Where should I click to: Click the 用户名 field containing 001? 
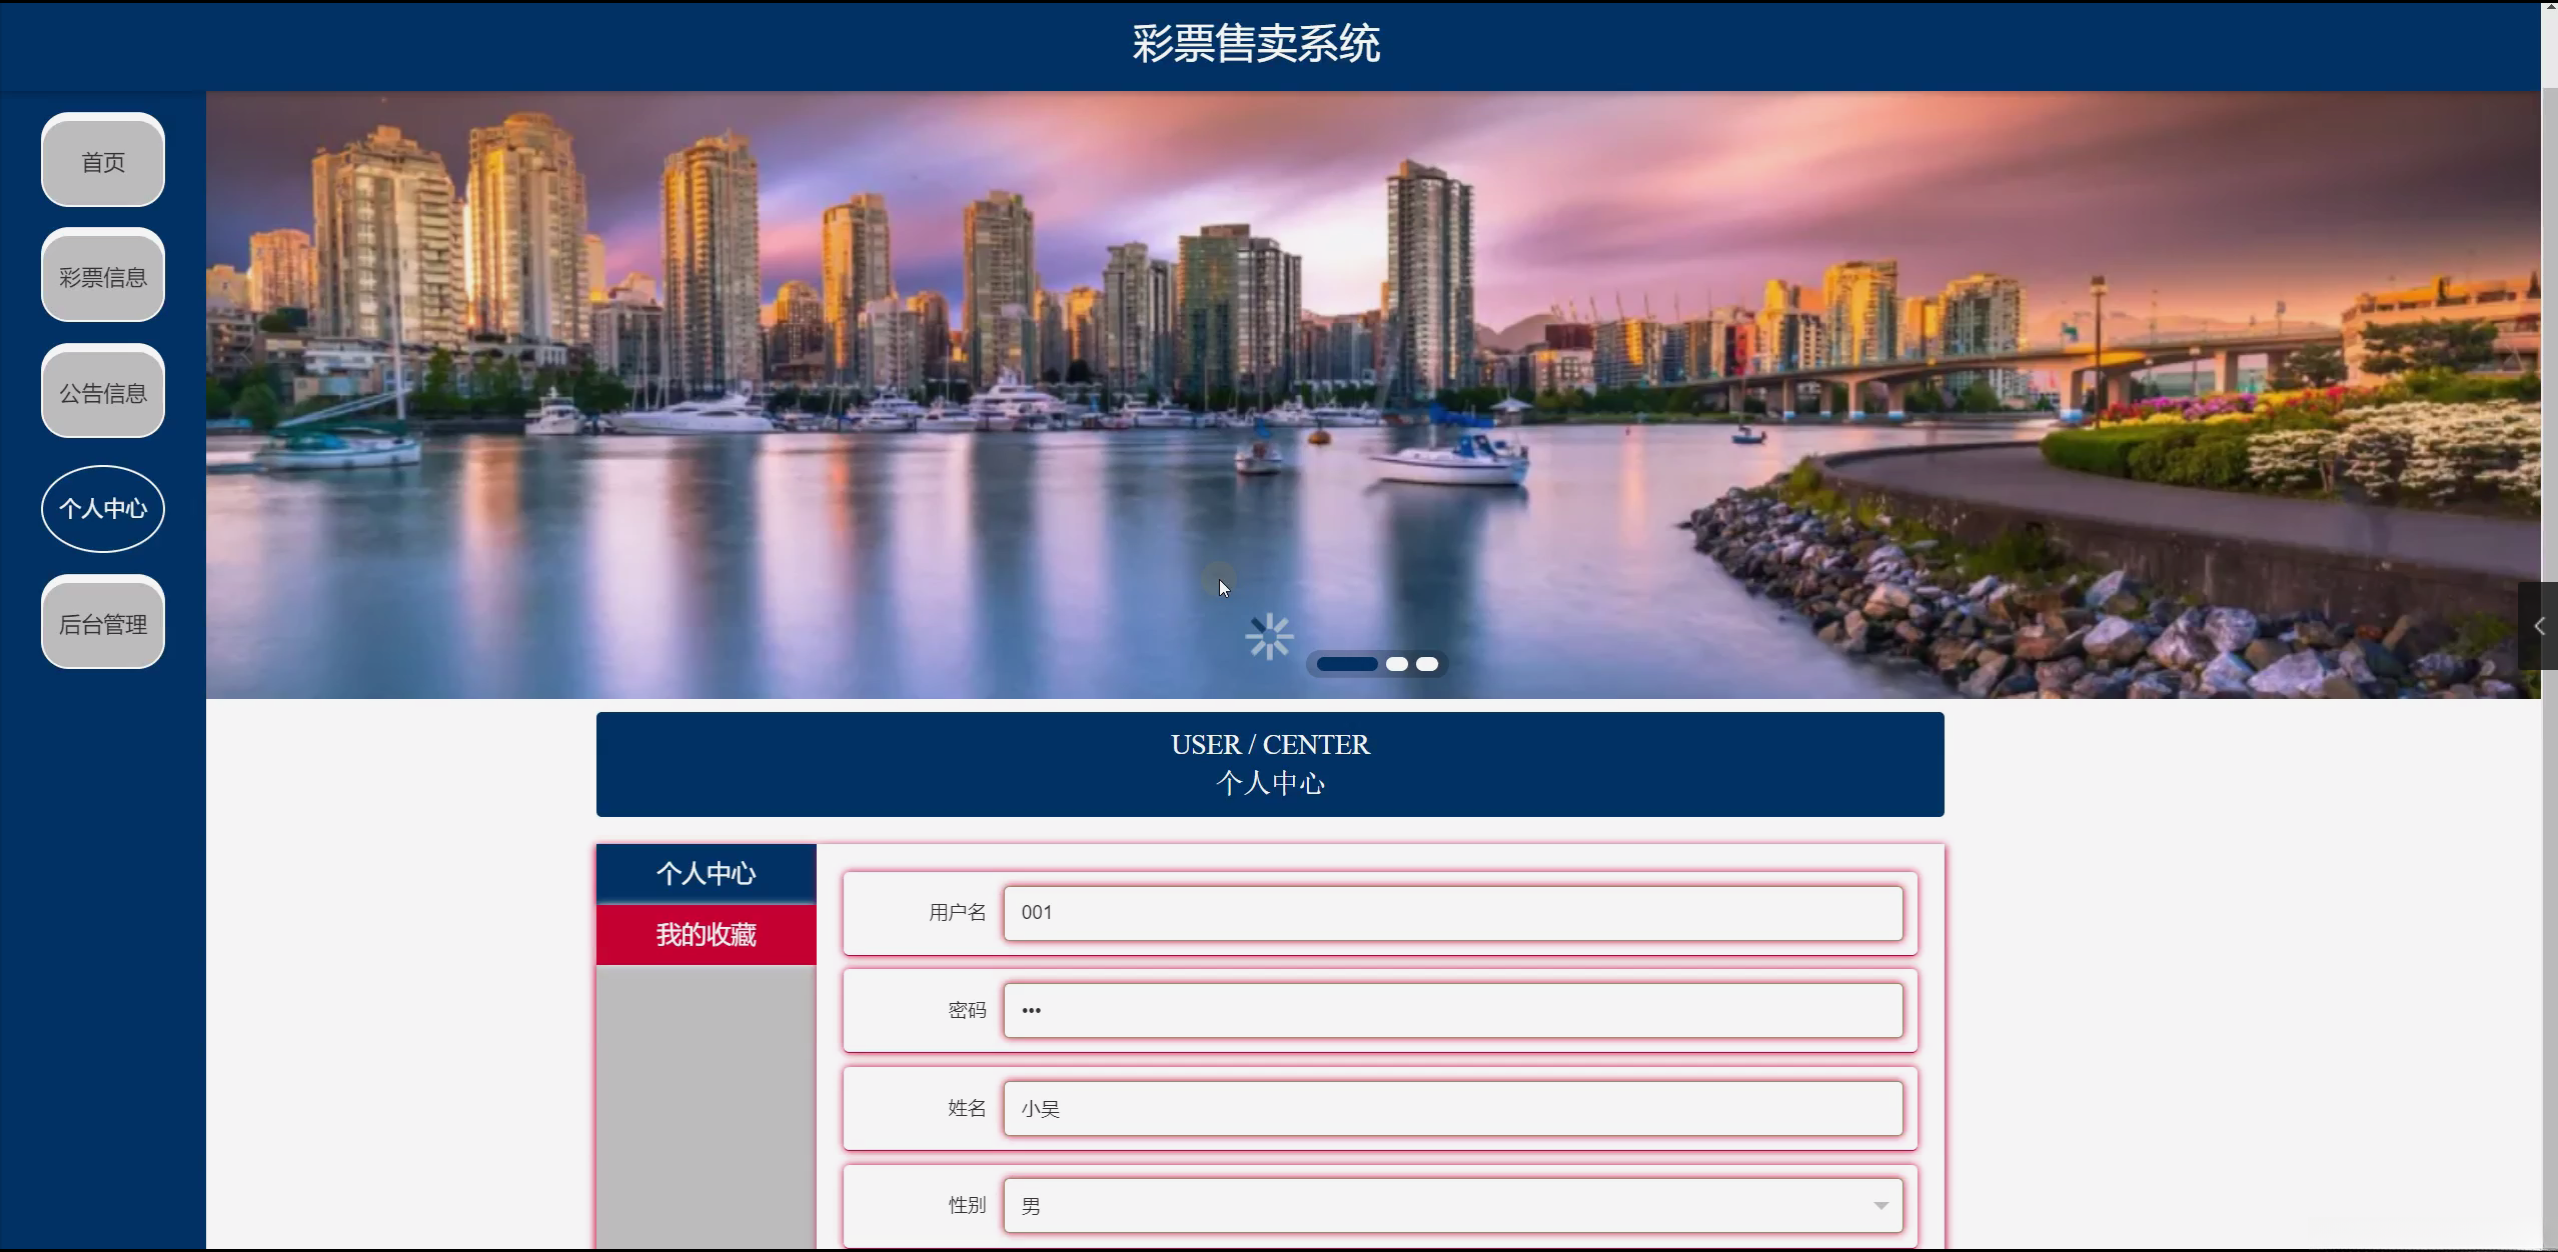(1453, 912)
